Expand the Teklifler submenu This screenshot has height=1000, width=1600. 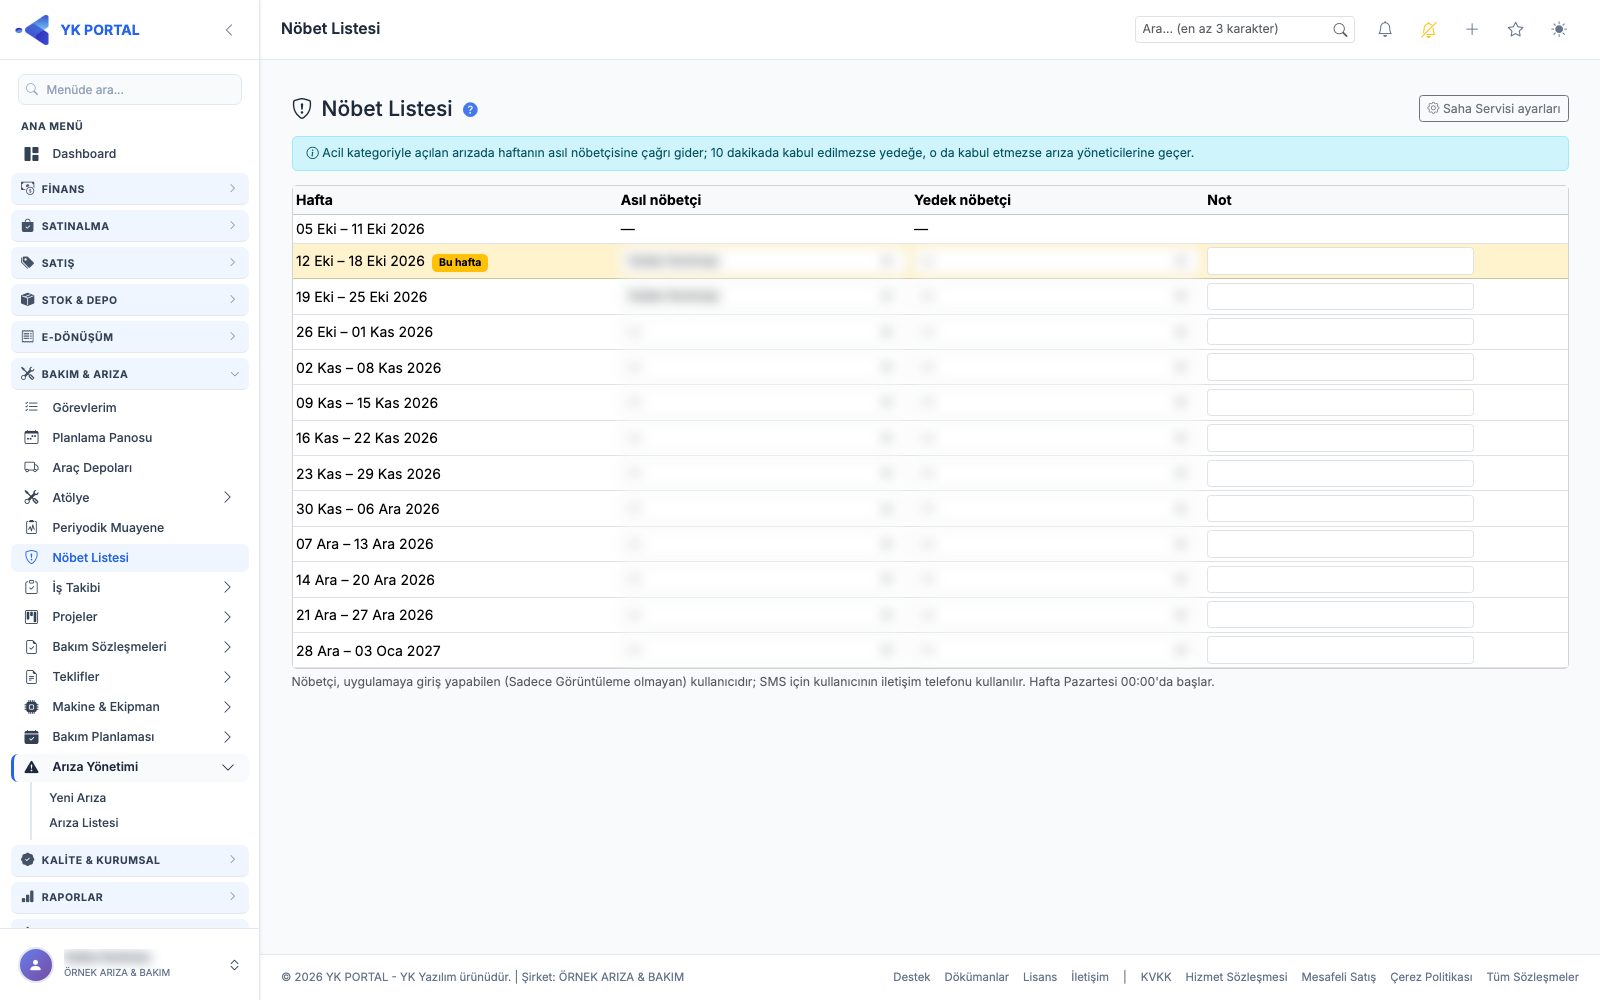pos(130,677)
